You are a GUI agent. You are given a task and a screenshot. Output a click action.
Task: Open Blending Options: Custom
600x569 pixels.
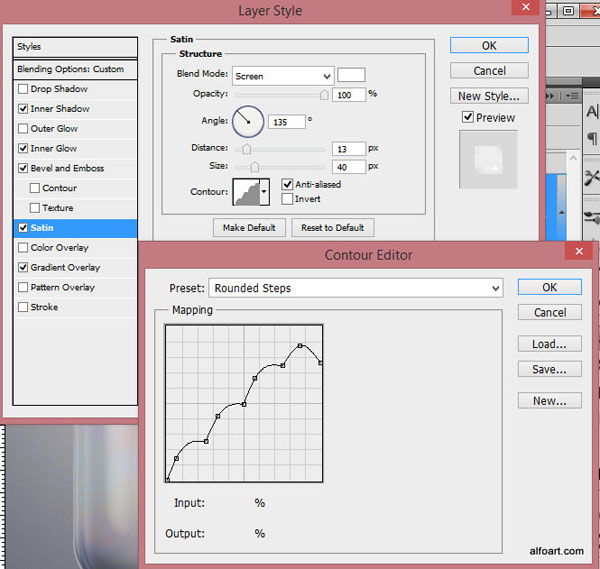coord(75,69)
